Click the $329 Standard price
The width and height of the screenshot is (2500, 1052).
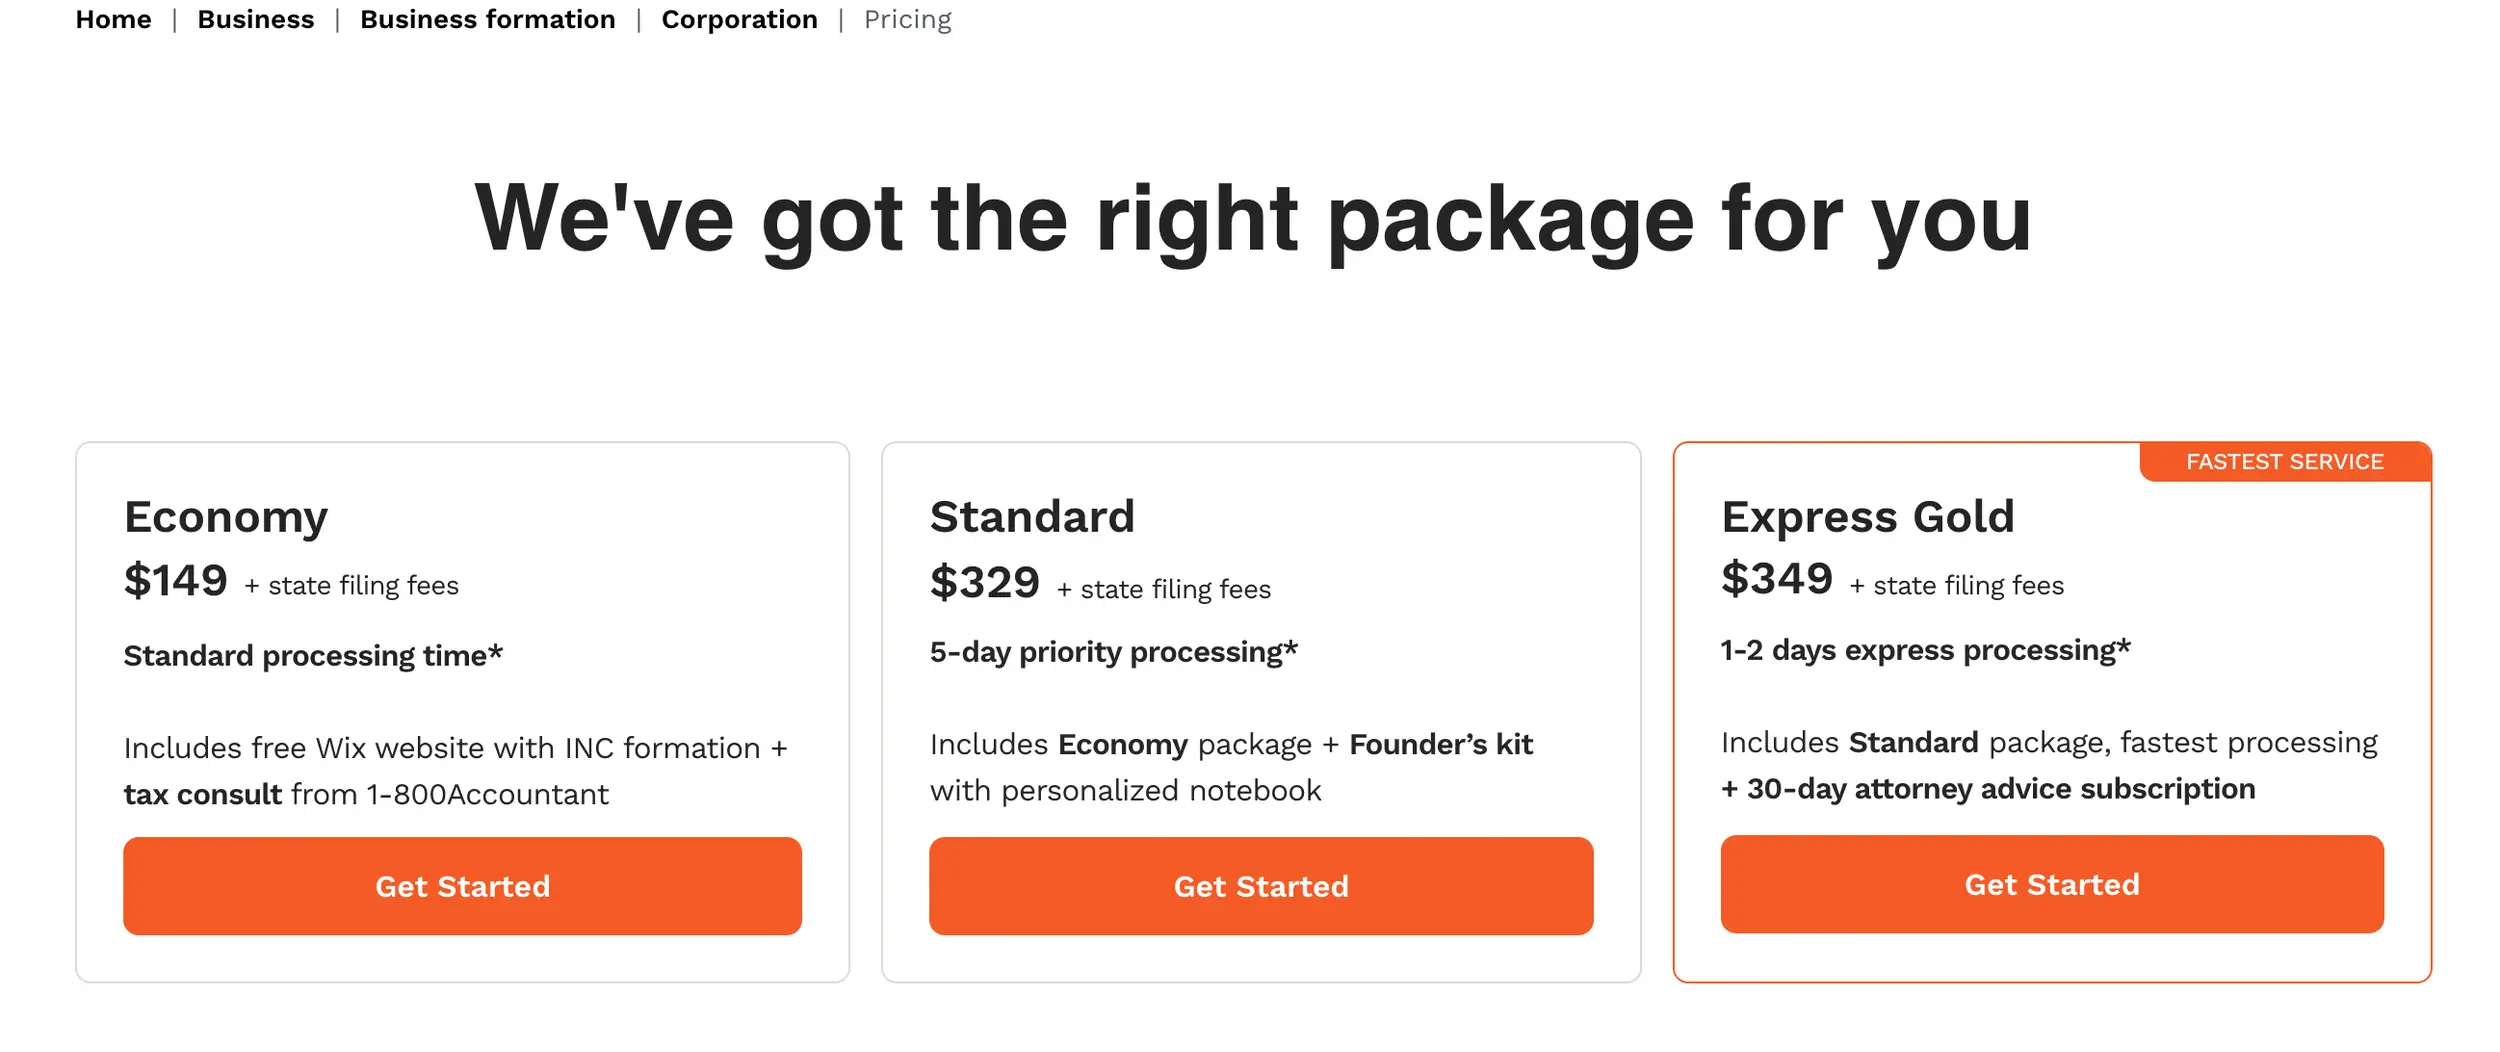click(x=984, y=583)
